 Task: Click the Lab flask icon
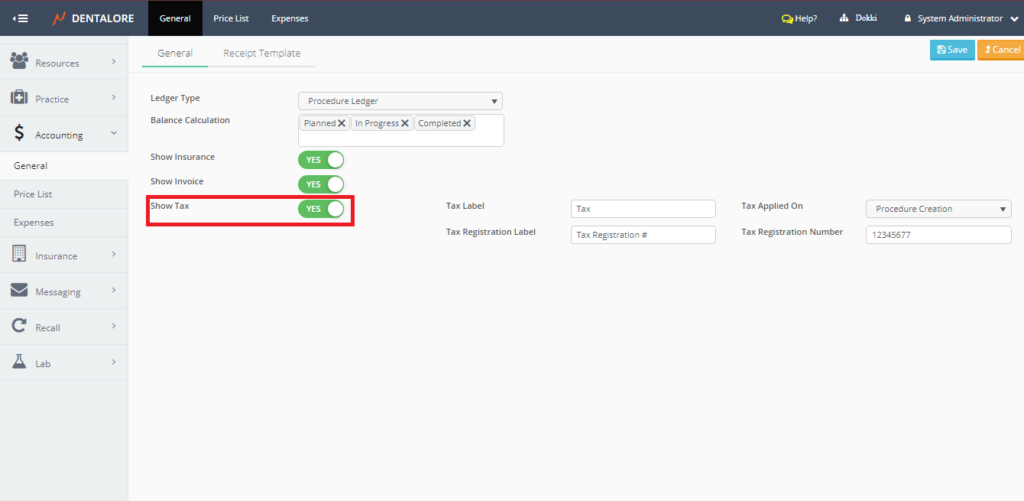[x=19, y=362]
